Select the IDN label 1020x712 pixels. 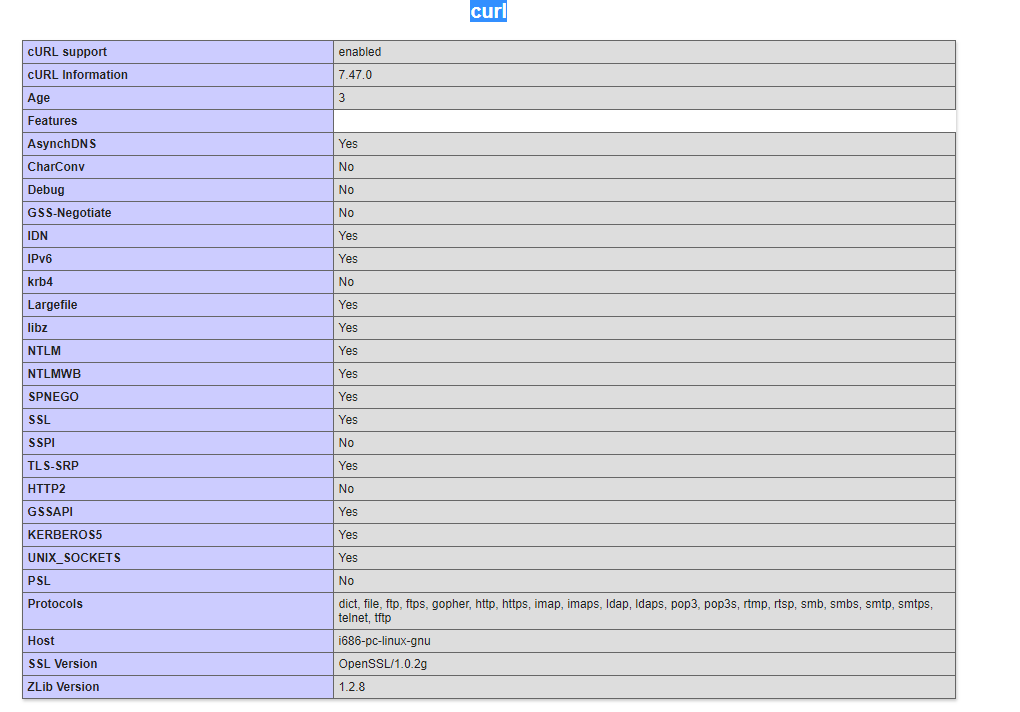pyautogui.click(x=38, y=236)
